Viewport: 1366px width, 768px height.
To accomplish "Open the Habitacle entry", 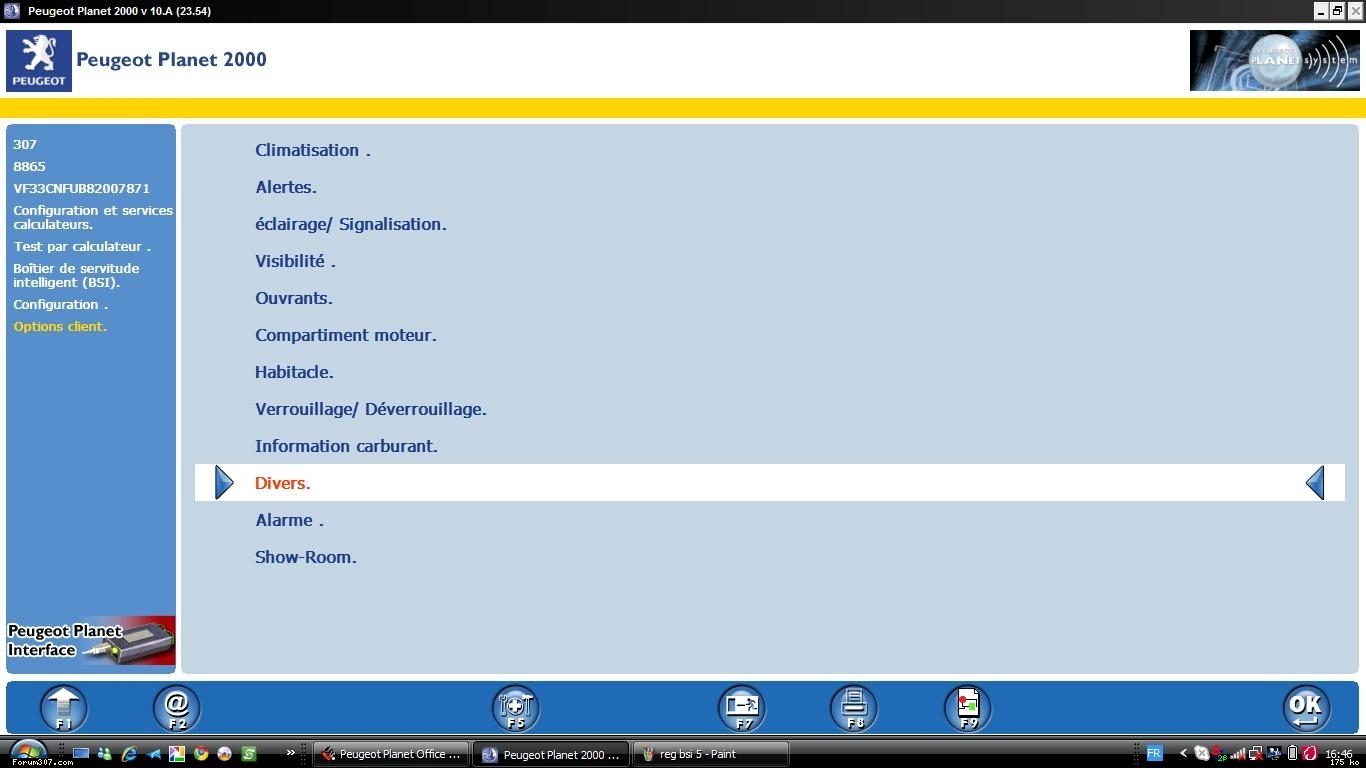I will (x=294, y=372).
